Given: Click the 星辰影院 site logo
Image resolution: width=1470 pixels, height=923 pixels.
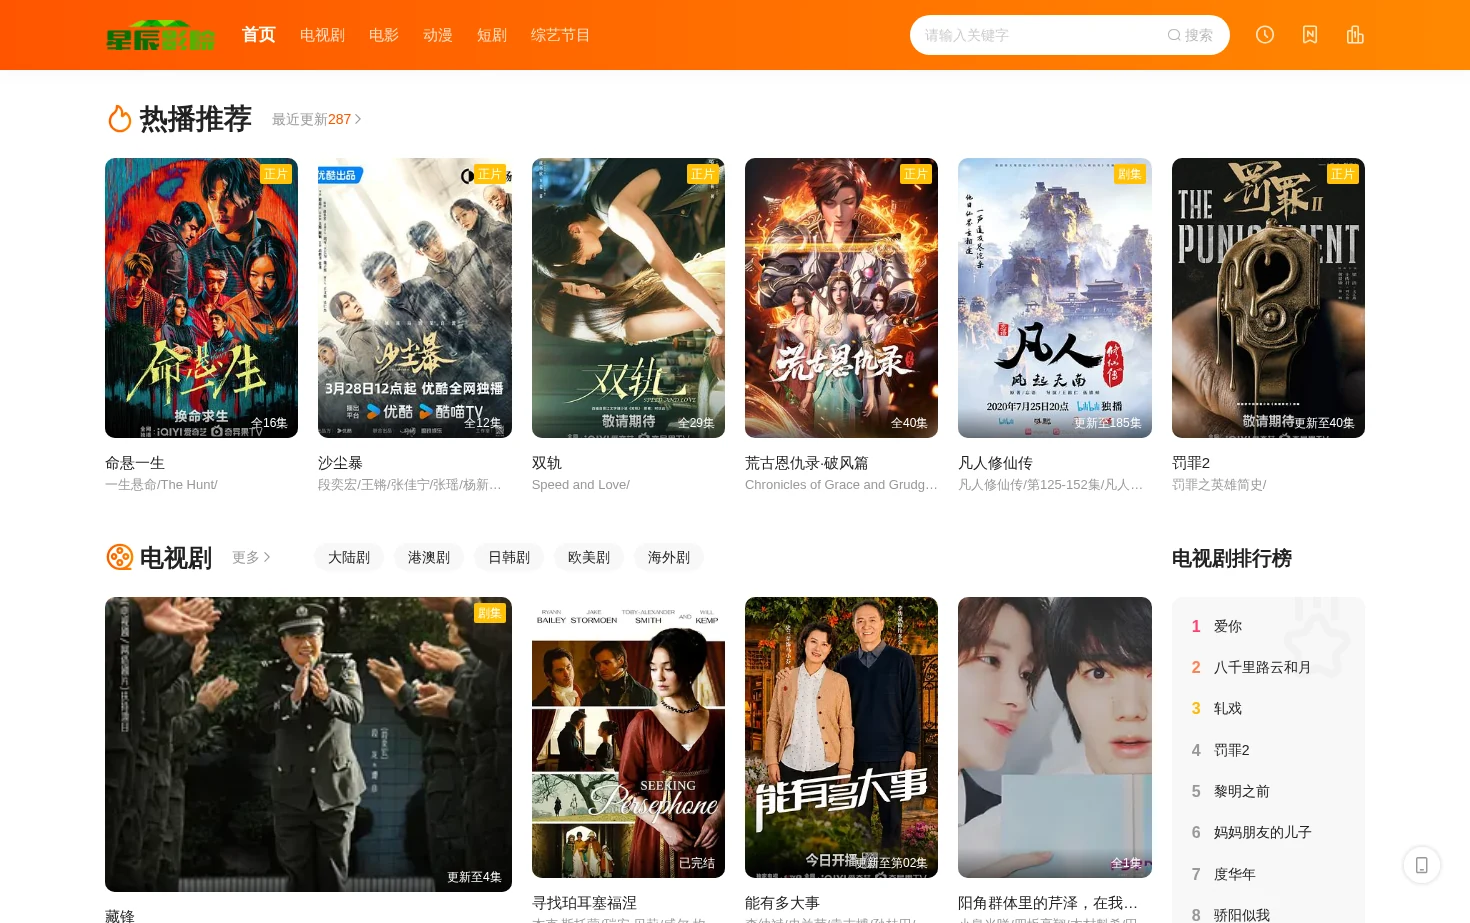Looking at the screenshot, I should (x=160, y=35).
